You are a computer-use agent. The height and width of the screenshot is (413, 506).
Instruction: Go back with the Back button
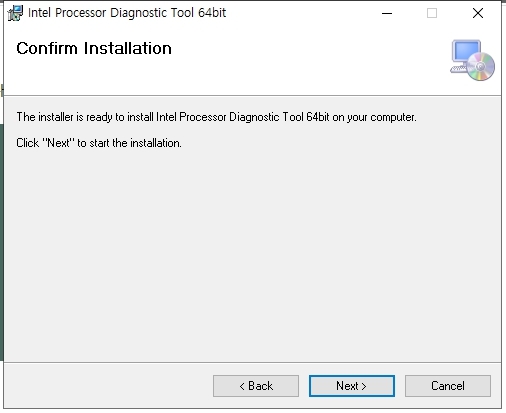point(256,386)
